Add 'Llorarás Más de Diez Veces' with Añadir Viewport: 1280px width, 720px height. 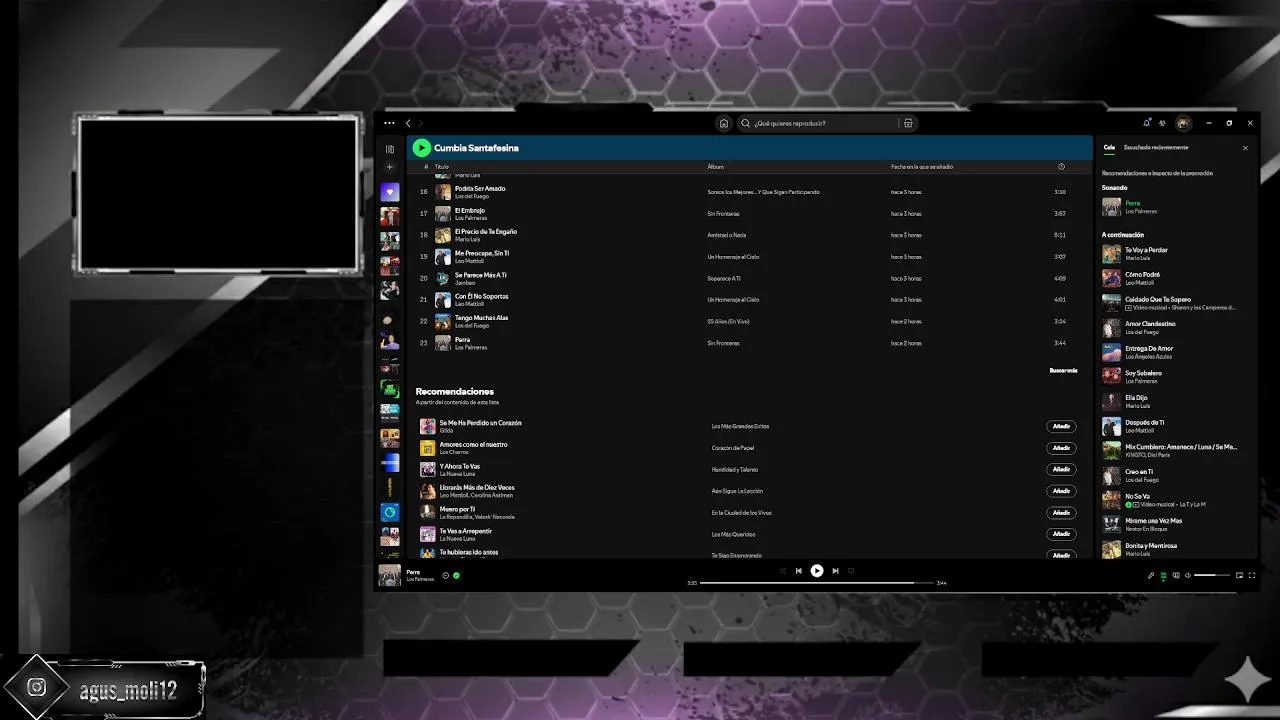1061,491
